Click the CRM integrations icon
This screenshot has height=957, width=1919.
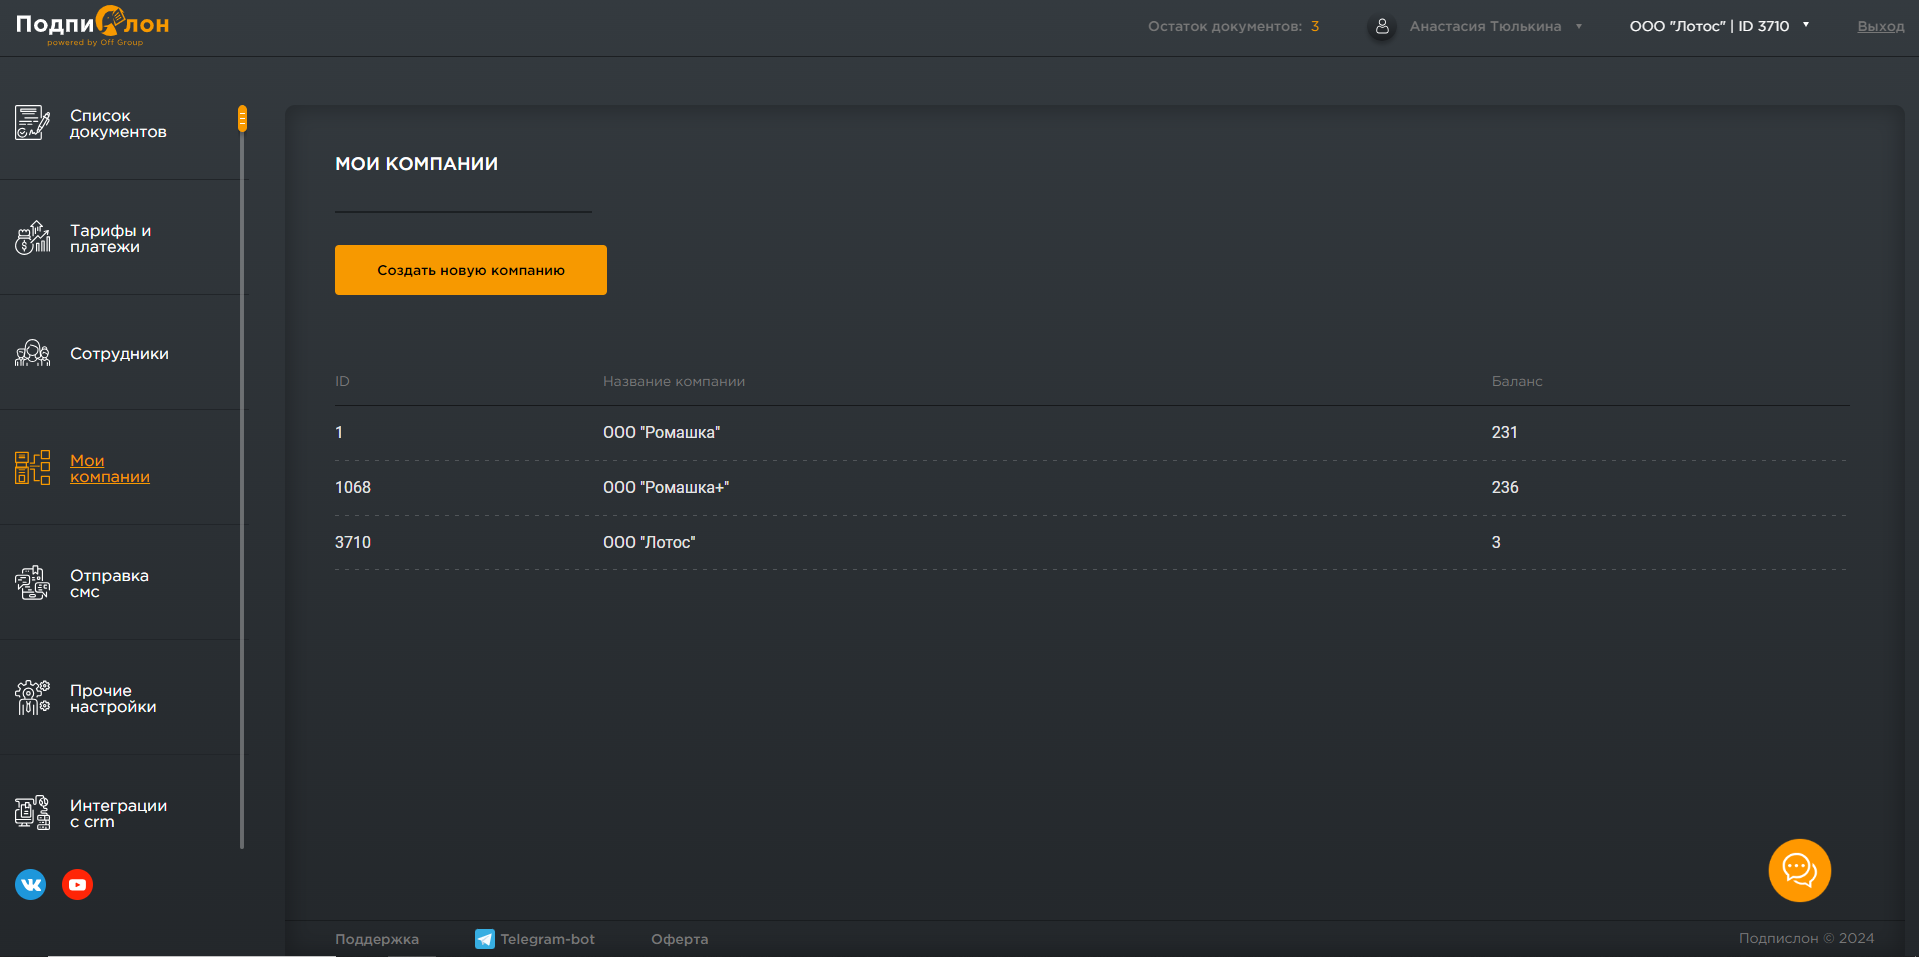pyautogui.click(x=32, y=813)
